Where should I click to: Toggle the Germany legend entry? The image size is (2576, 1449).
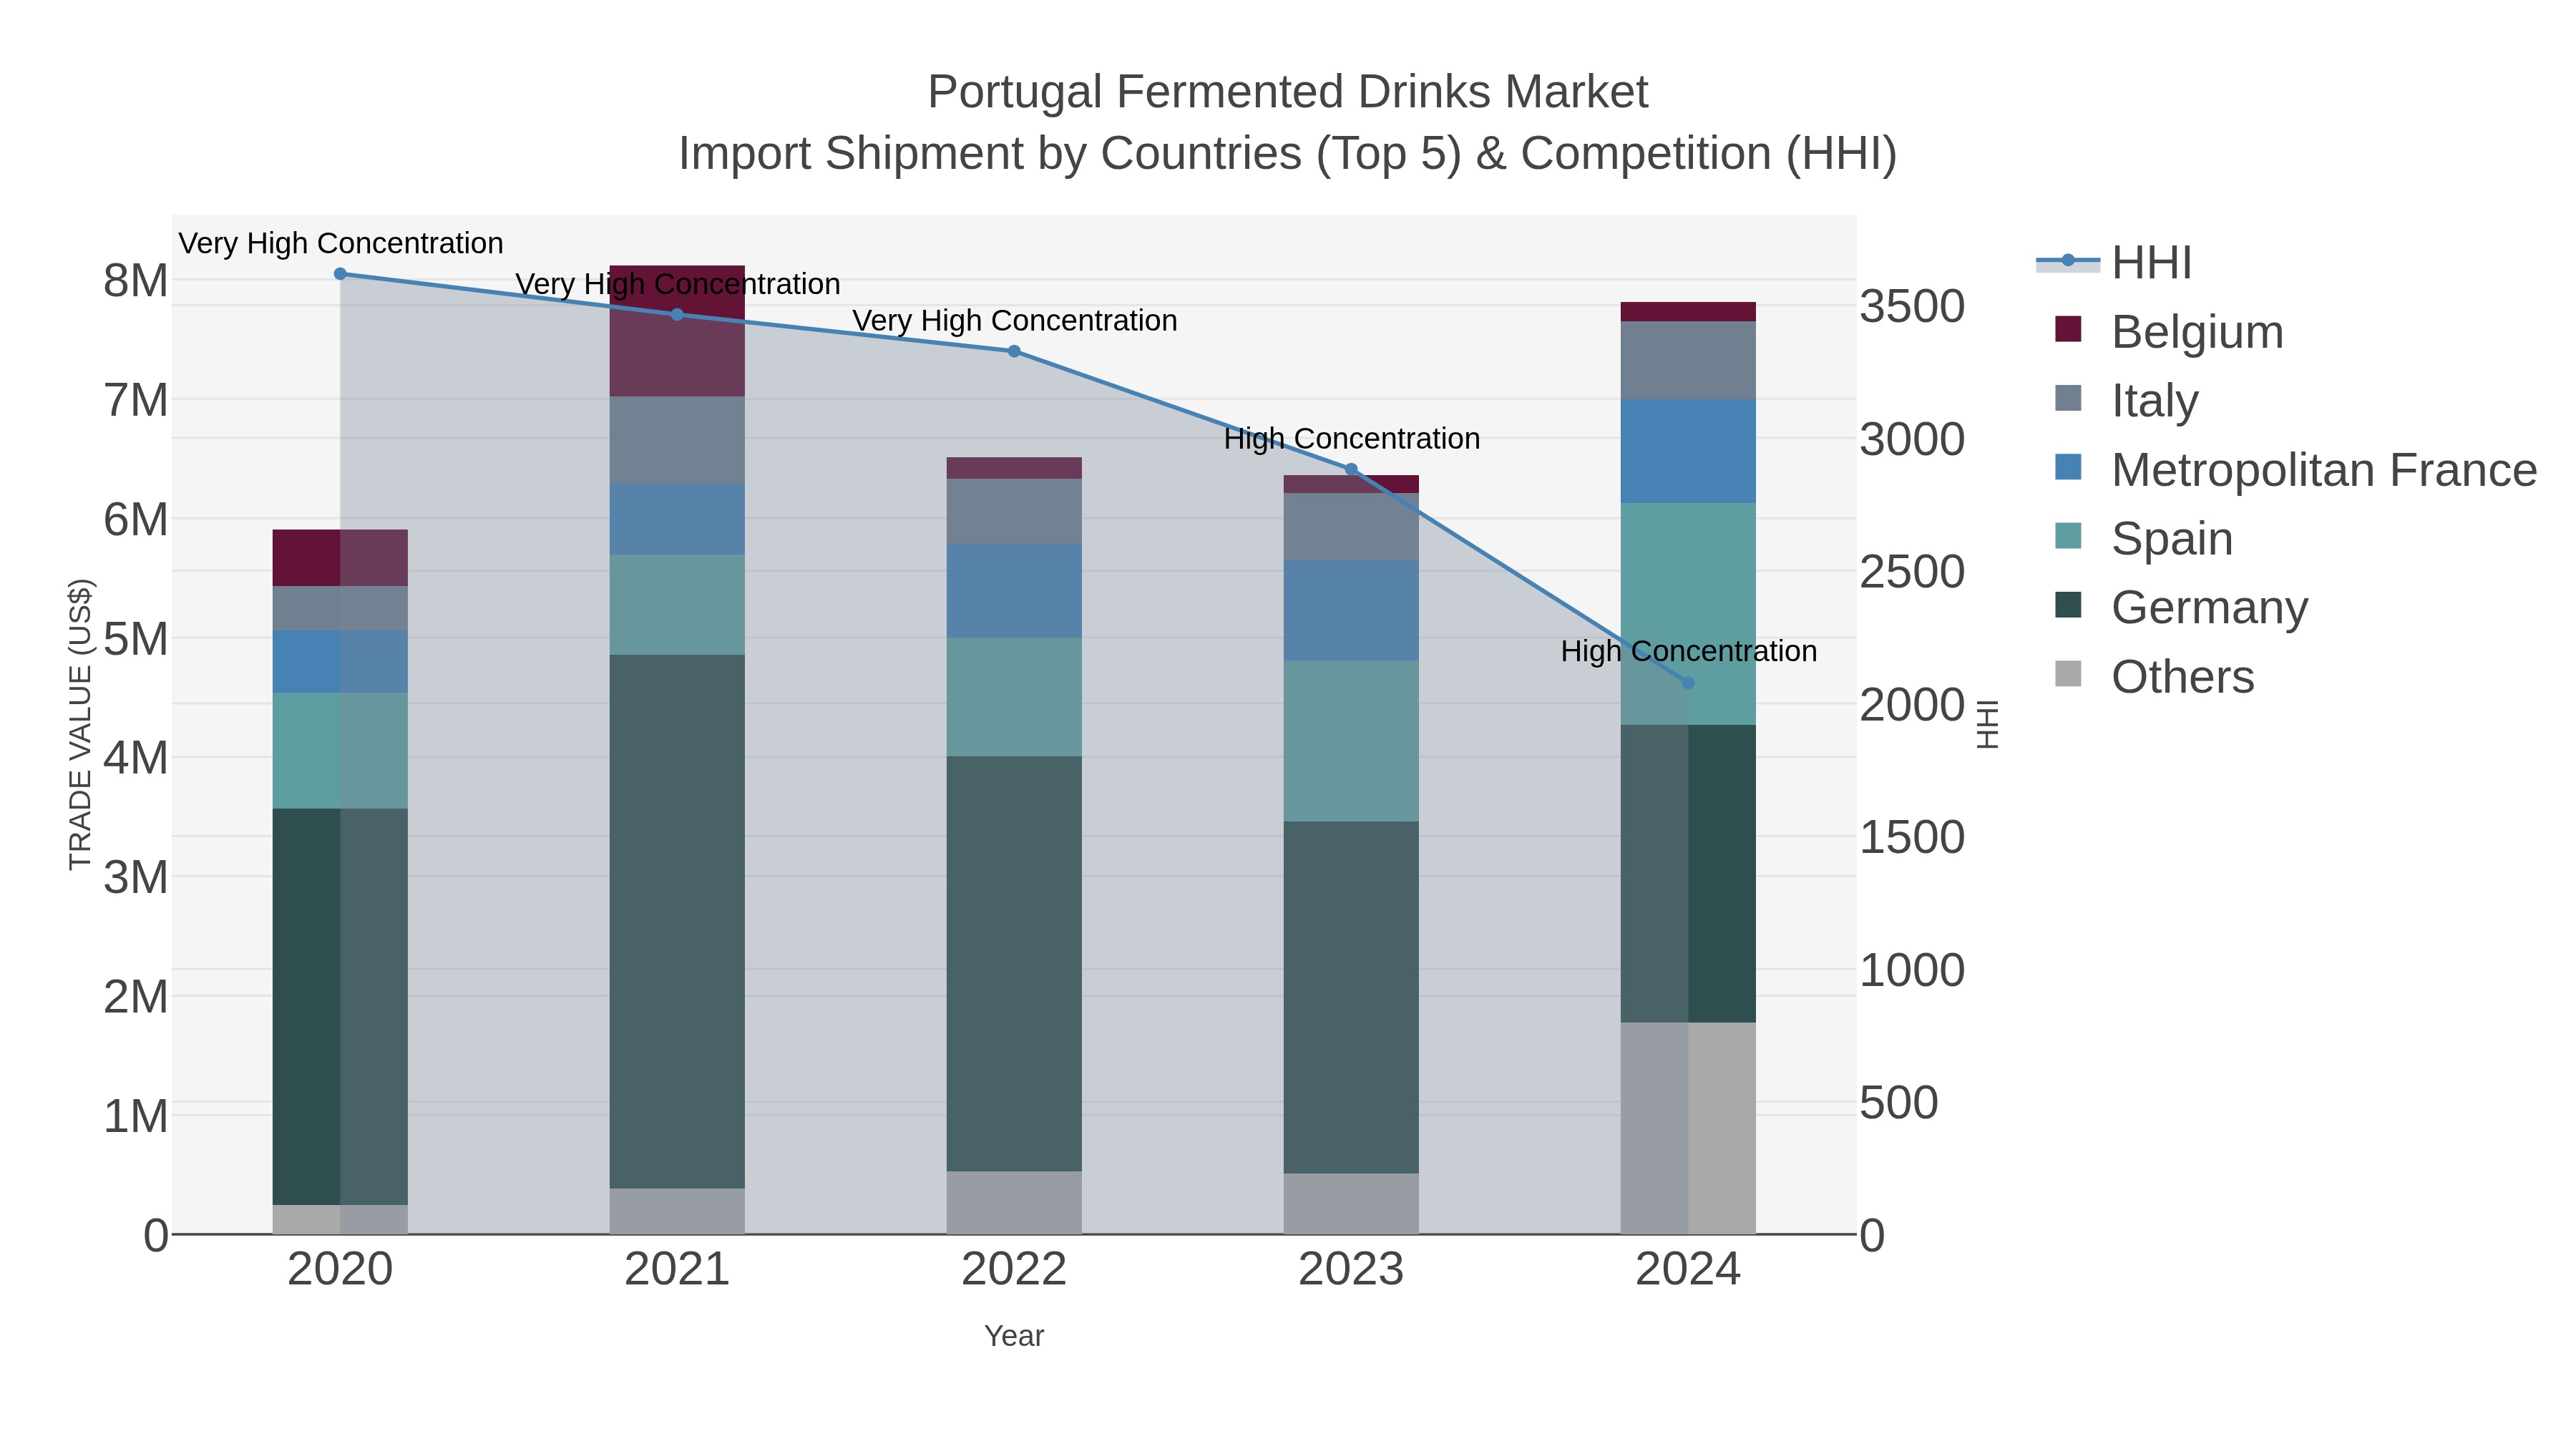point(2180,607)
